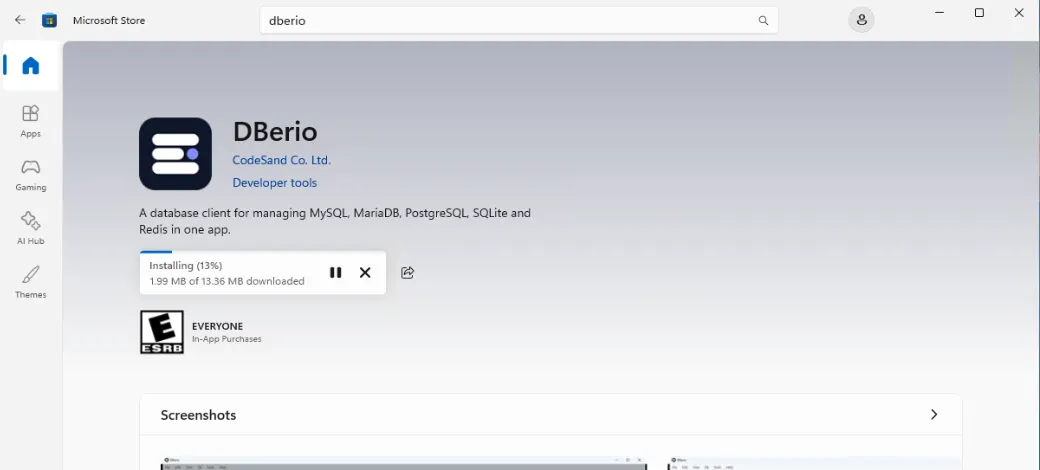The image size is (1040, 470).
Task: Open the Developer tools category link
Action: point(275,183)
